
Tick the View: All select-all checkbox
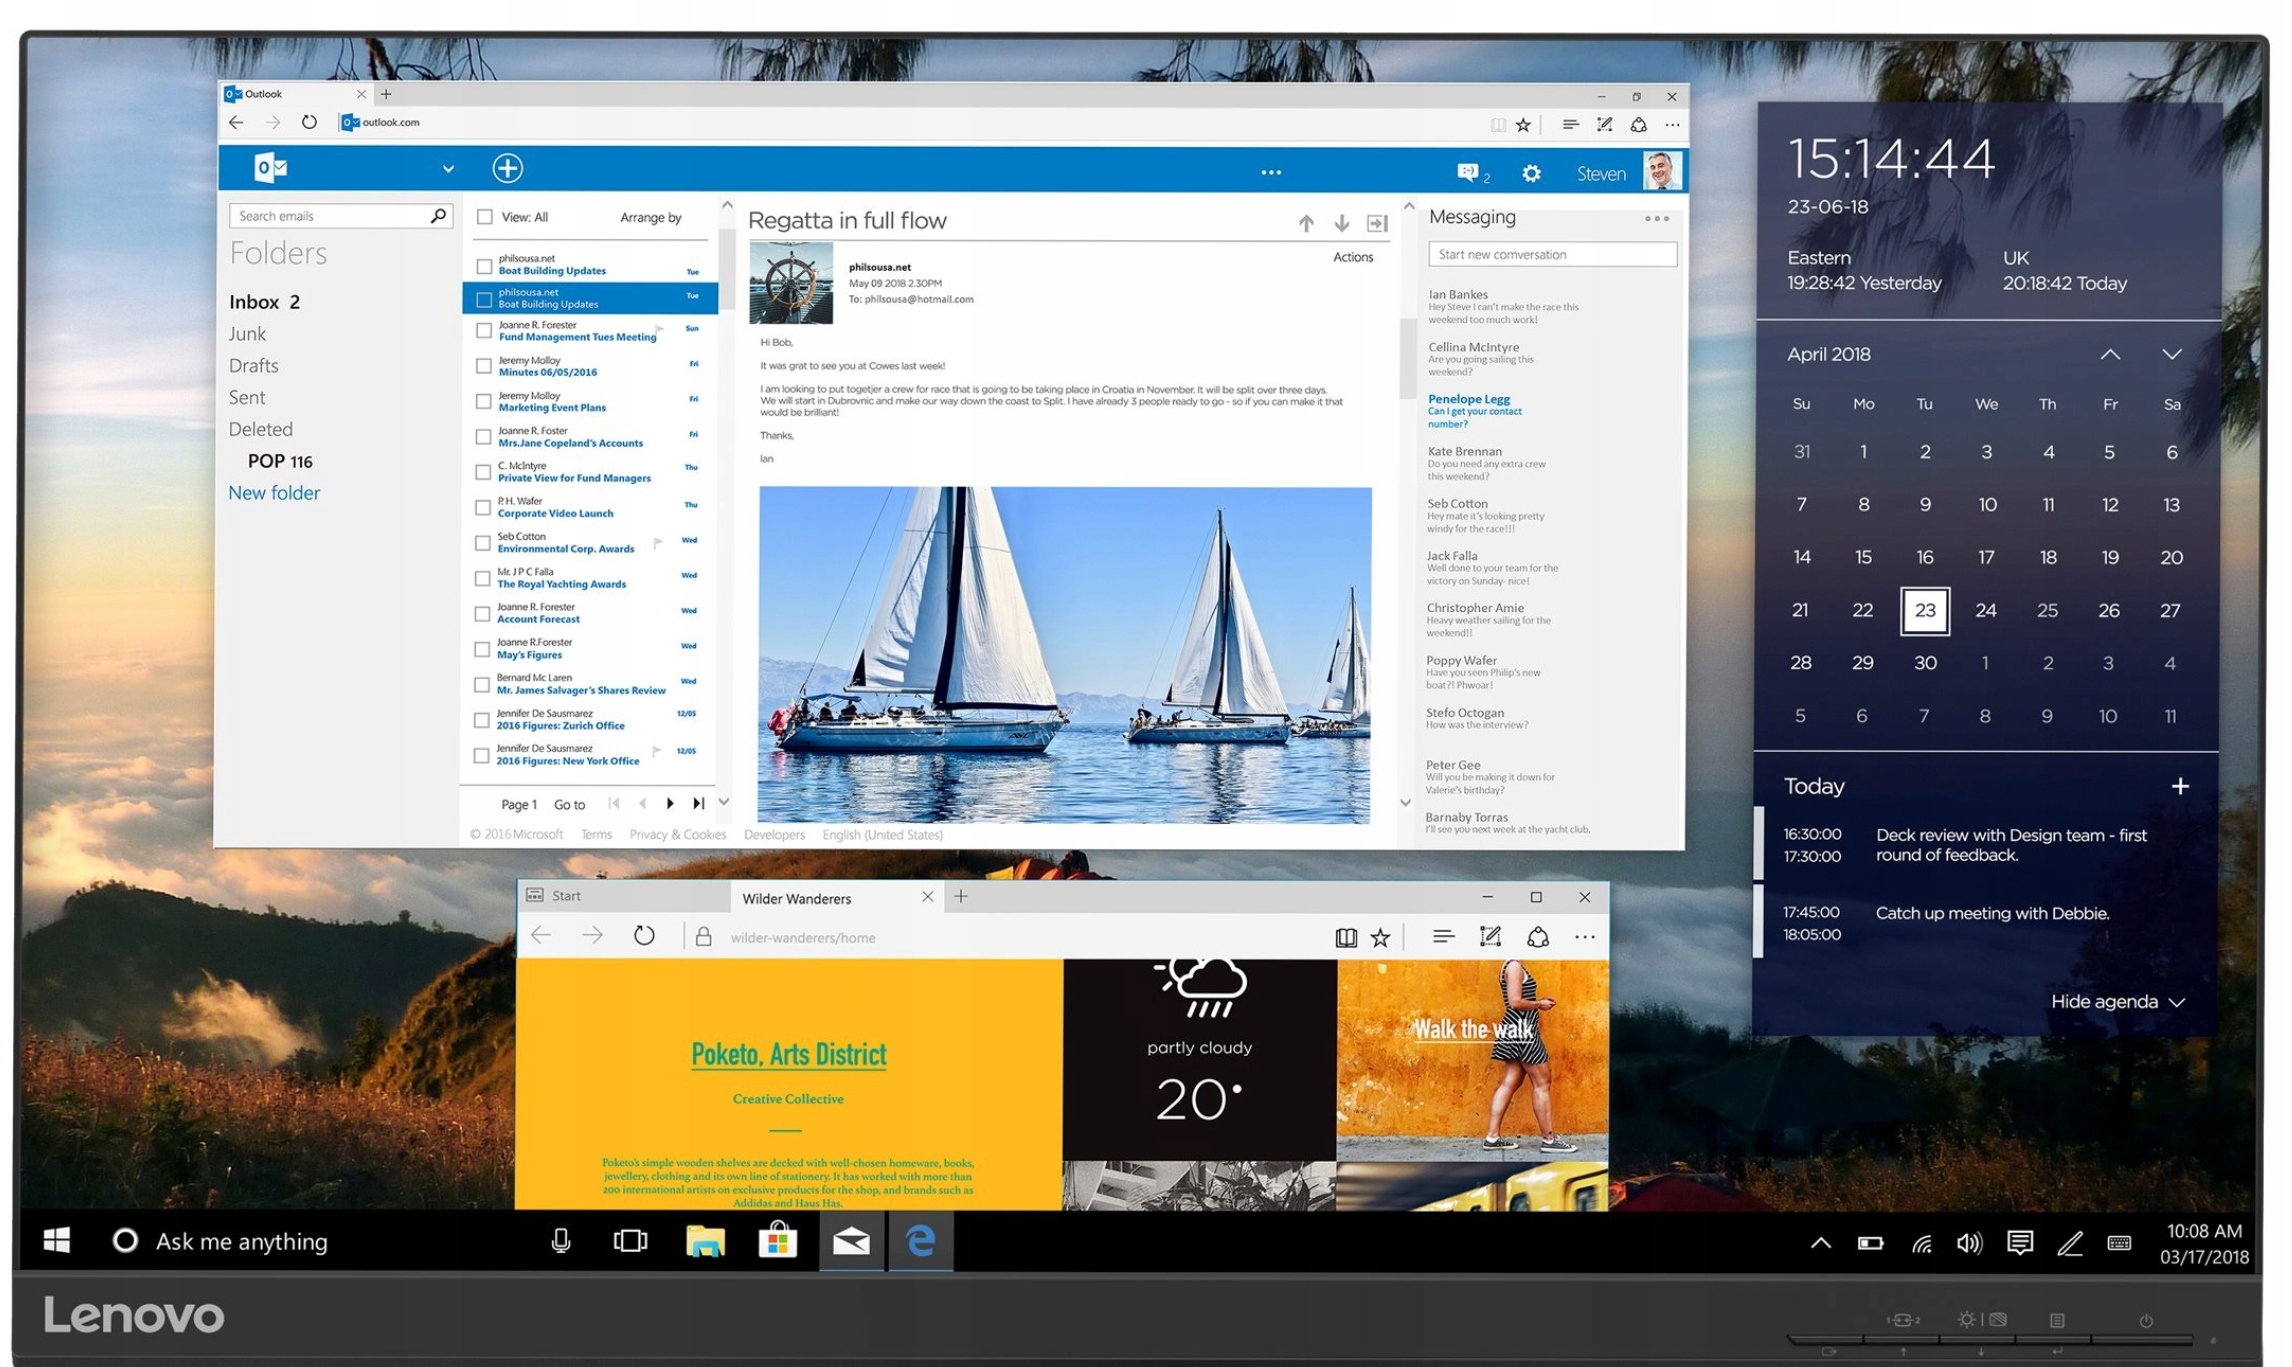485,217
